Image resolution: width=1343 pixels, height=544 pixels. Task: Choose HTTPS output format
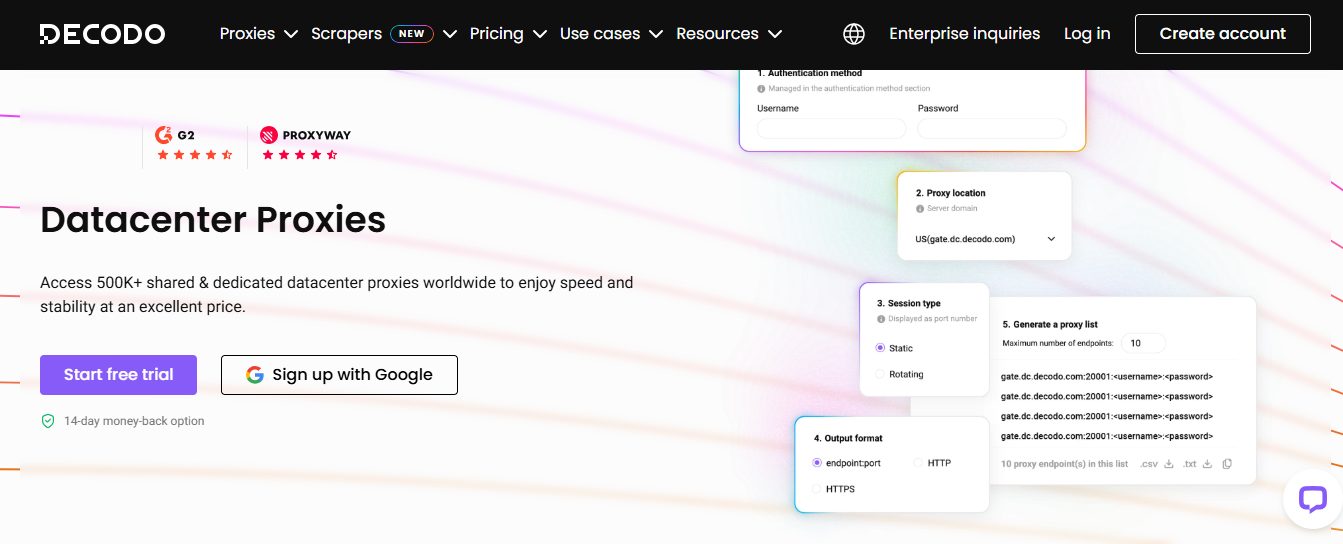pyautogui.click(x=817, y=489)
